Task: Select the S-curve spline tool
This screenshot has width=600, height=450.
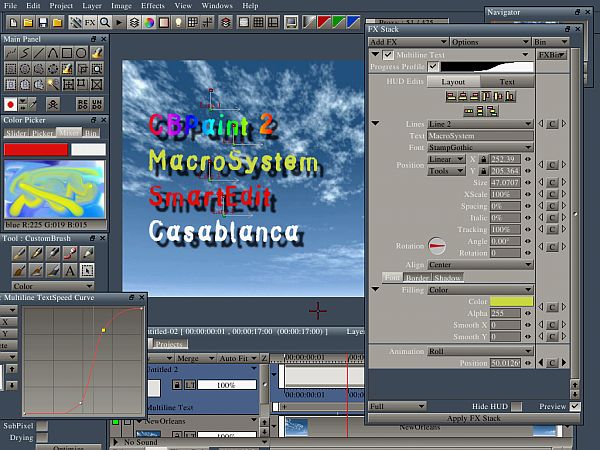Action: coord(25,53)
